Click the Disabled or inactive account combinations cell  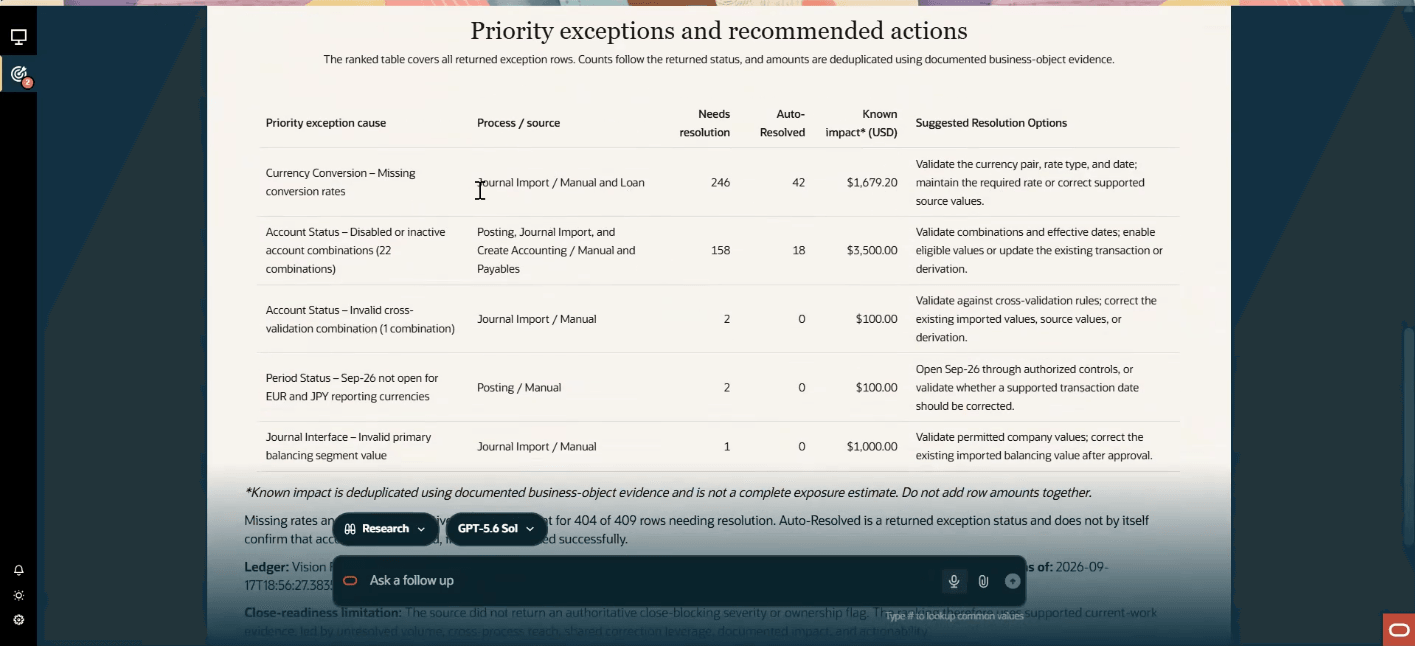pos(358,250)
